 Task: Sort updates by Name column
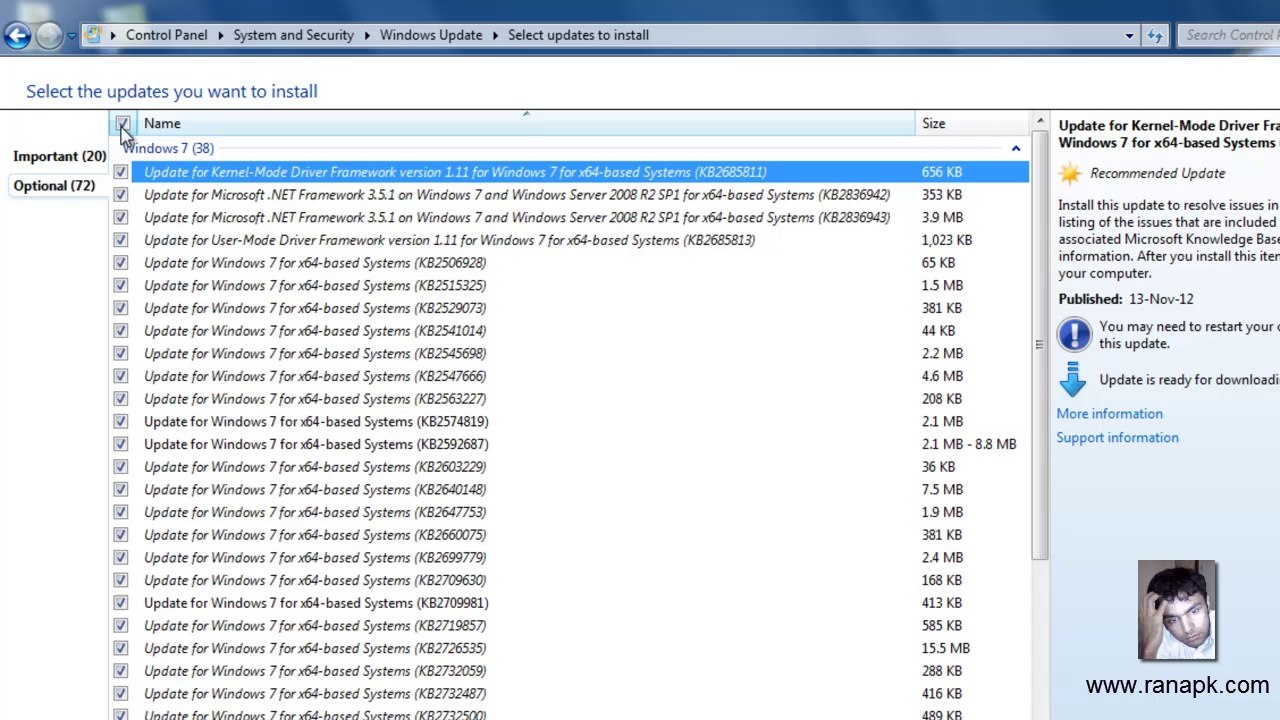525,124
